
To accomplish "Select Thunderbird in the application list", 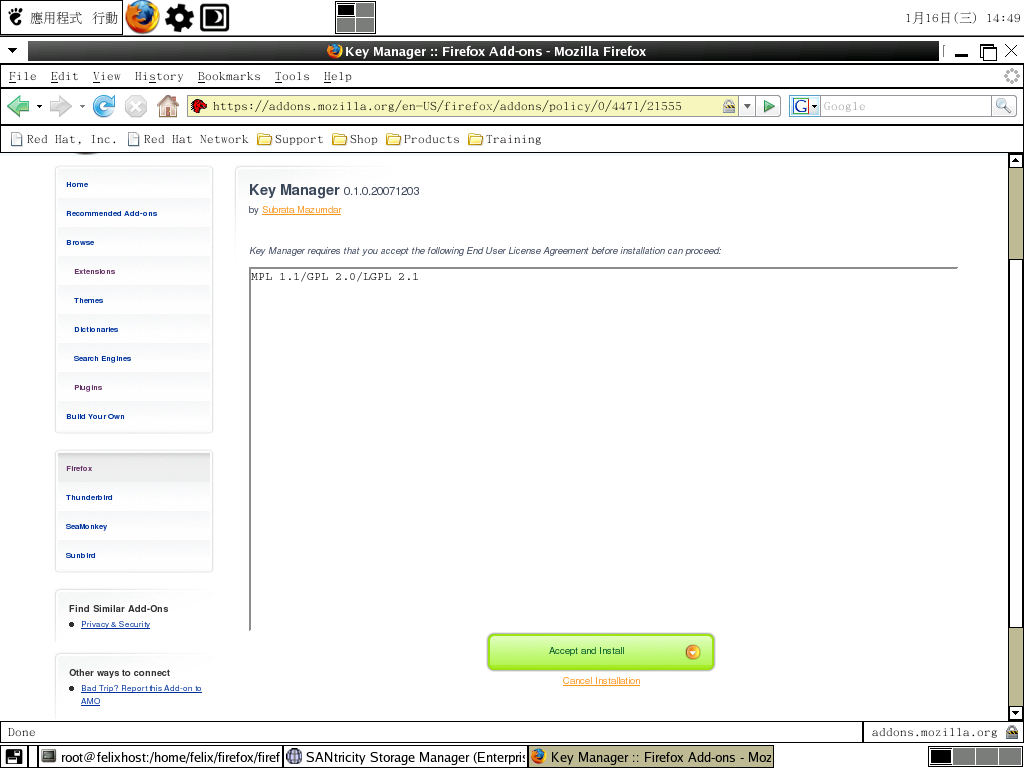I will [89, 498].
